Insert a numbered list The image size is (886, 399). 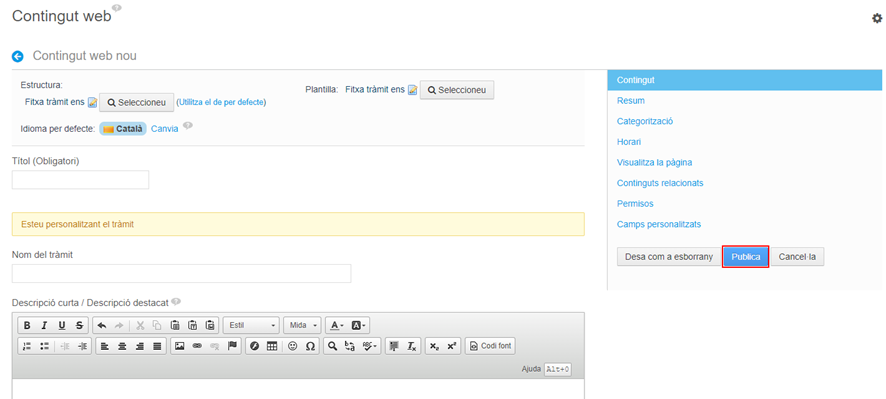(x=27, y=346)
